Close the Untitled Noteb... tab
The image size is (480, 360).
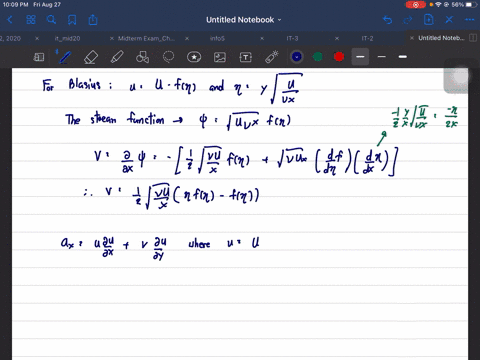click(412, 38)
